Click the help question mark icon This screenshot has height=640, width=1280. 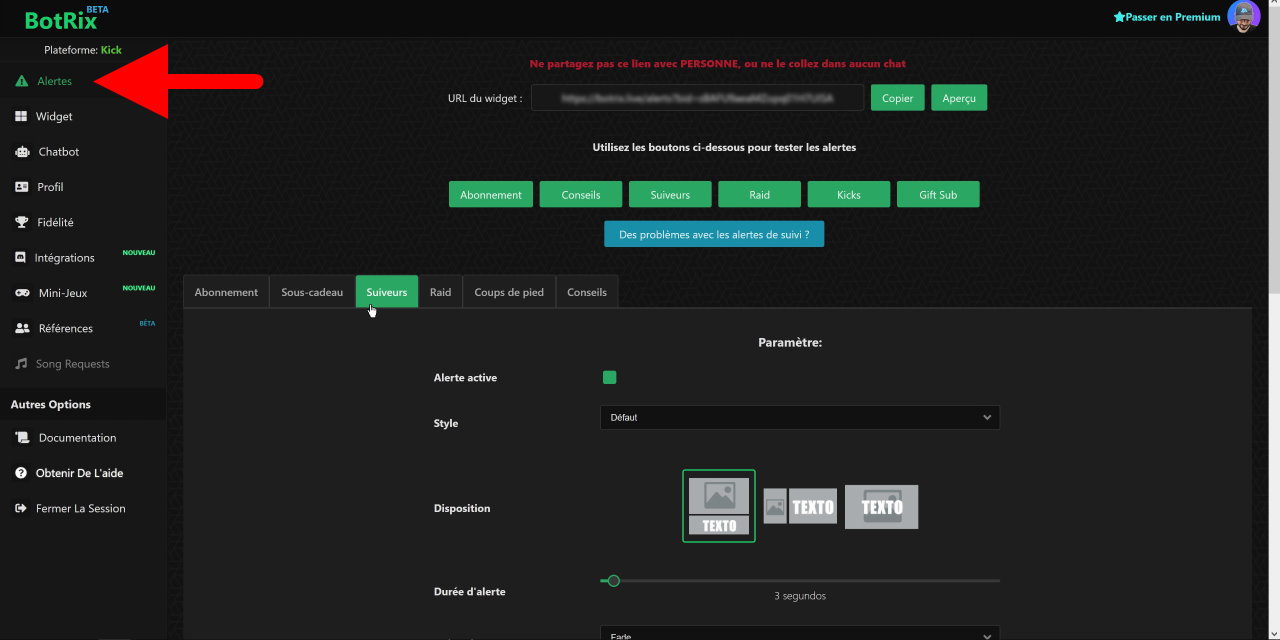[21, 473]
